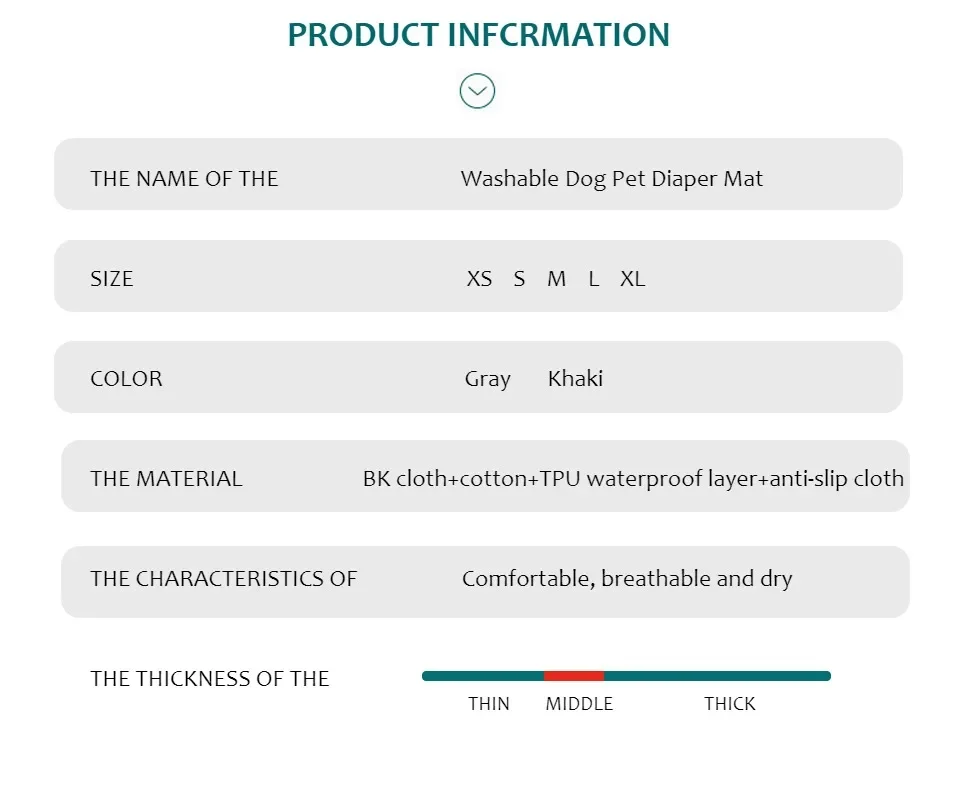Select THE NAME OF THE row label
Image resolution: width=958 pixels, height=787 pixels.
coord(185,178)
